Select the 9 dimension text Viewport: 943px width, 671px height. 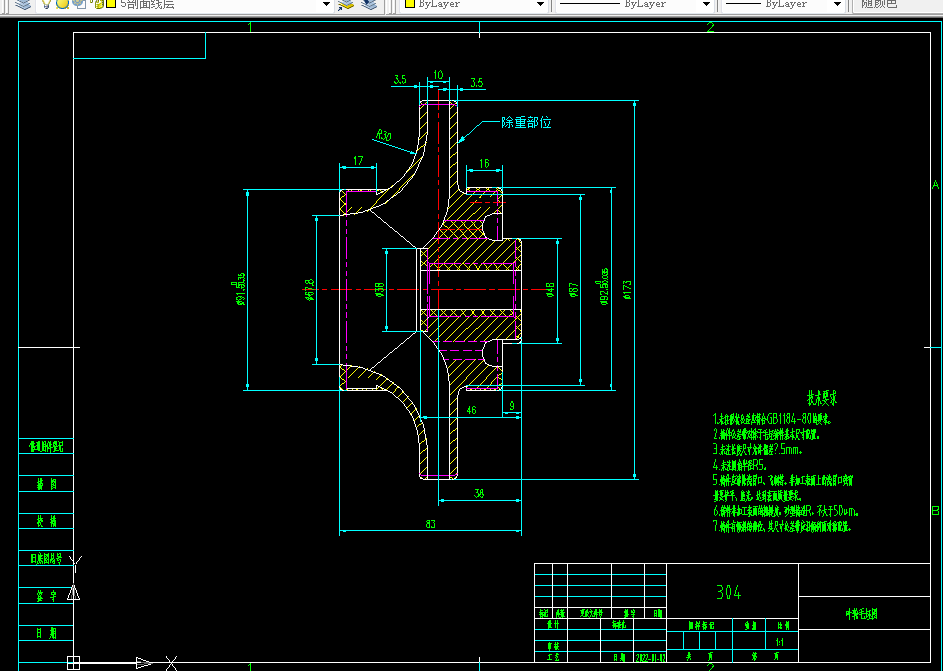512,406
